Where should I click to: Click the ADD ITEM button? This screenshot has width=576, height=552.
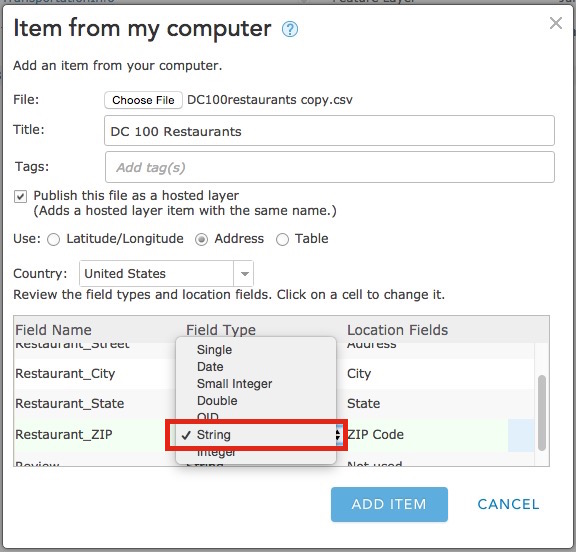coord(389,504)
